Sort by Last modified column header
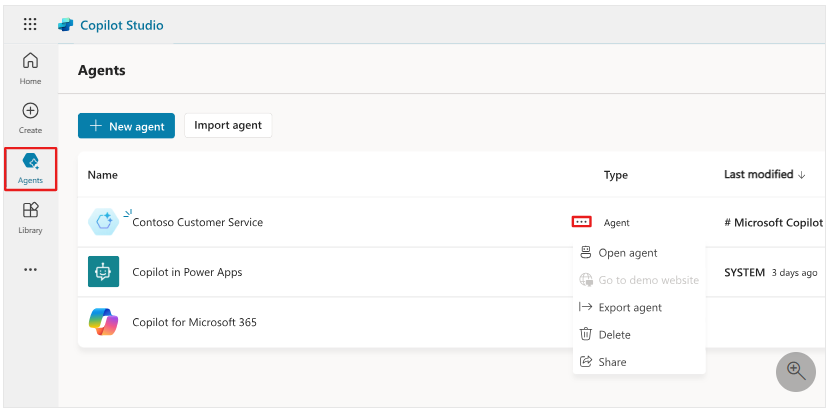This screenshot has height=409, width=827. (764, 175)
